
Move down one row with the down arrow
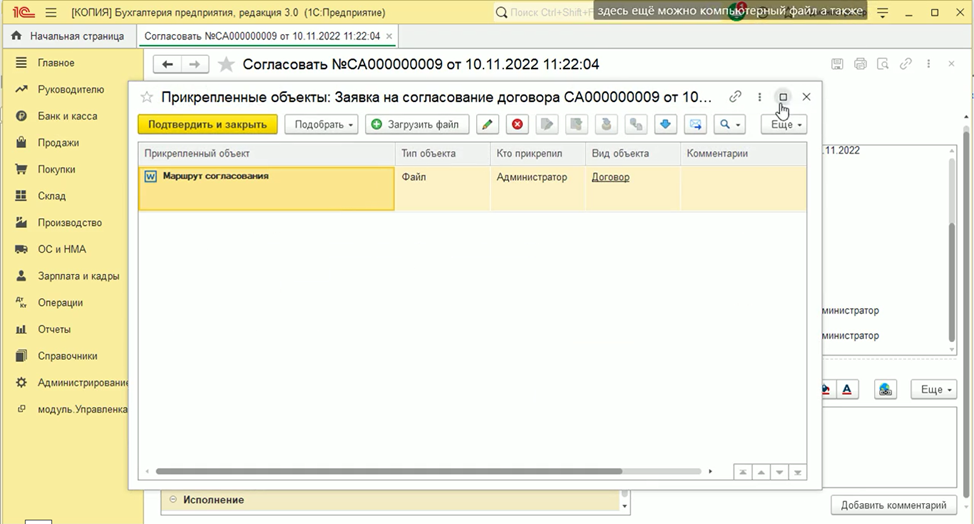(x=779, y=472)
